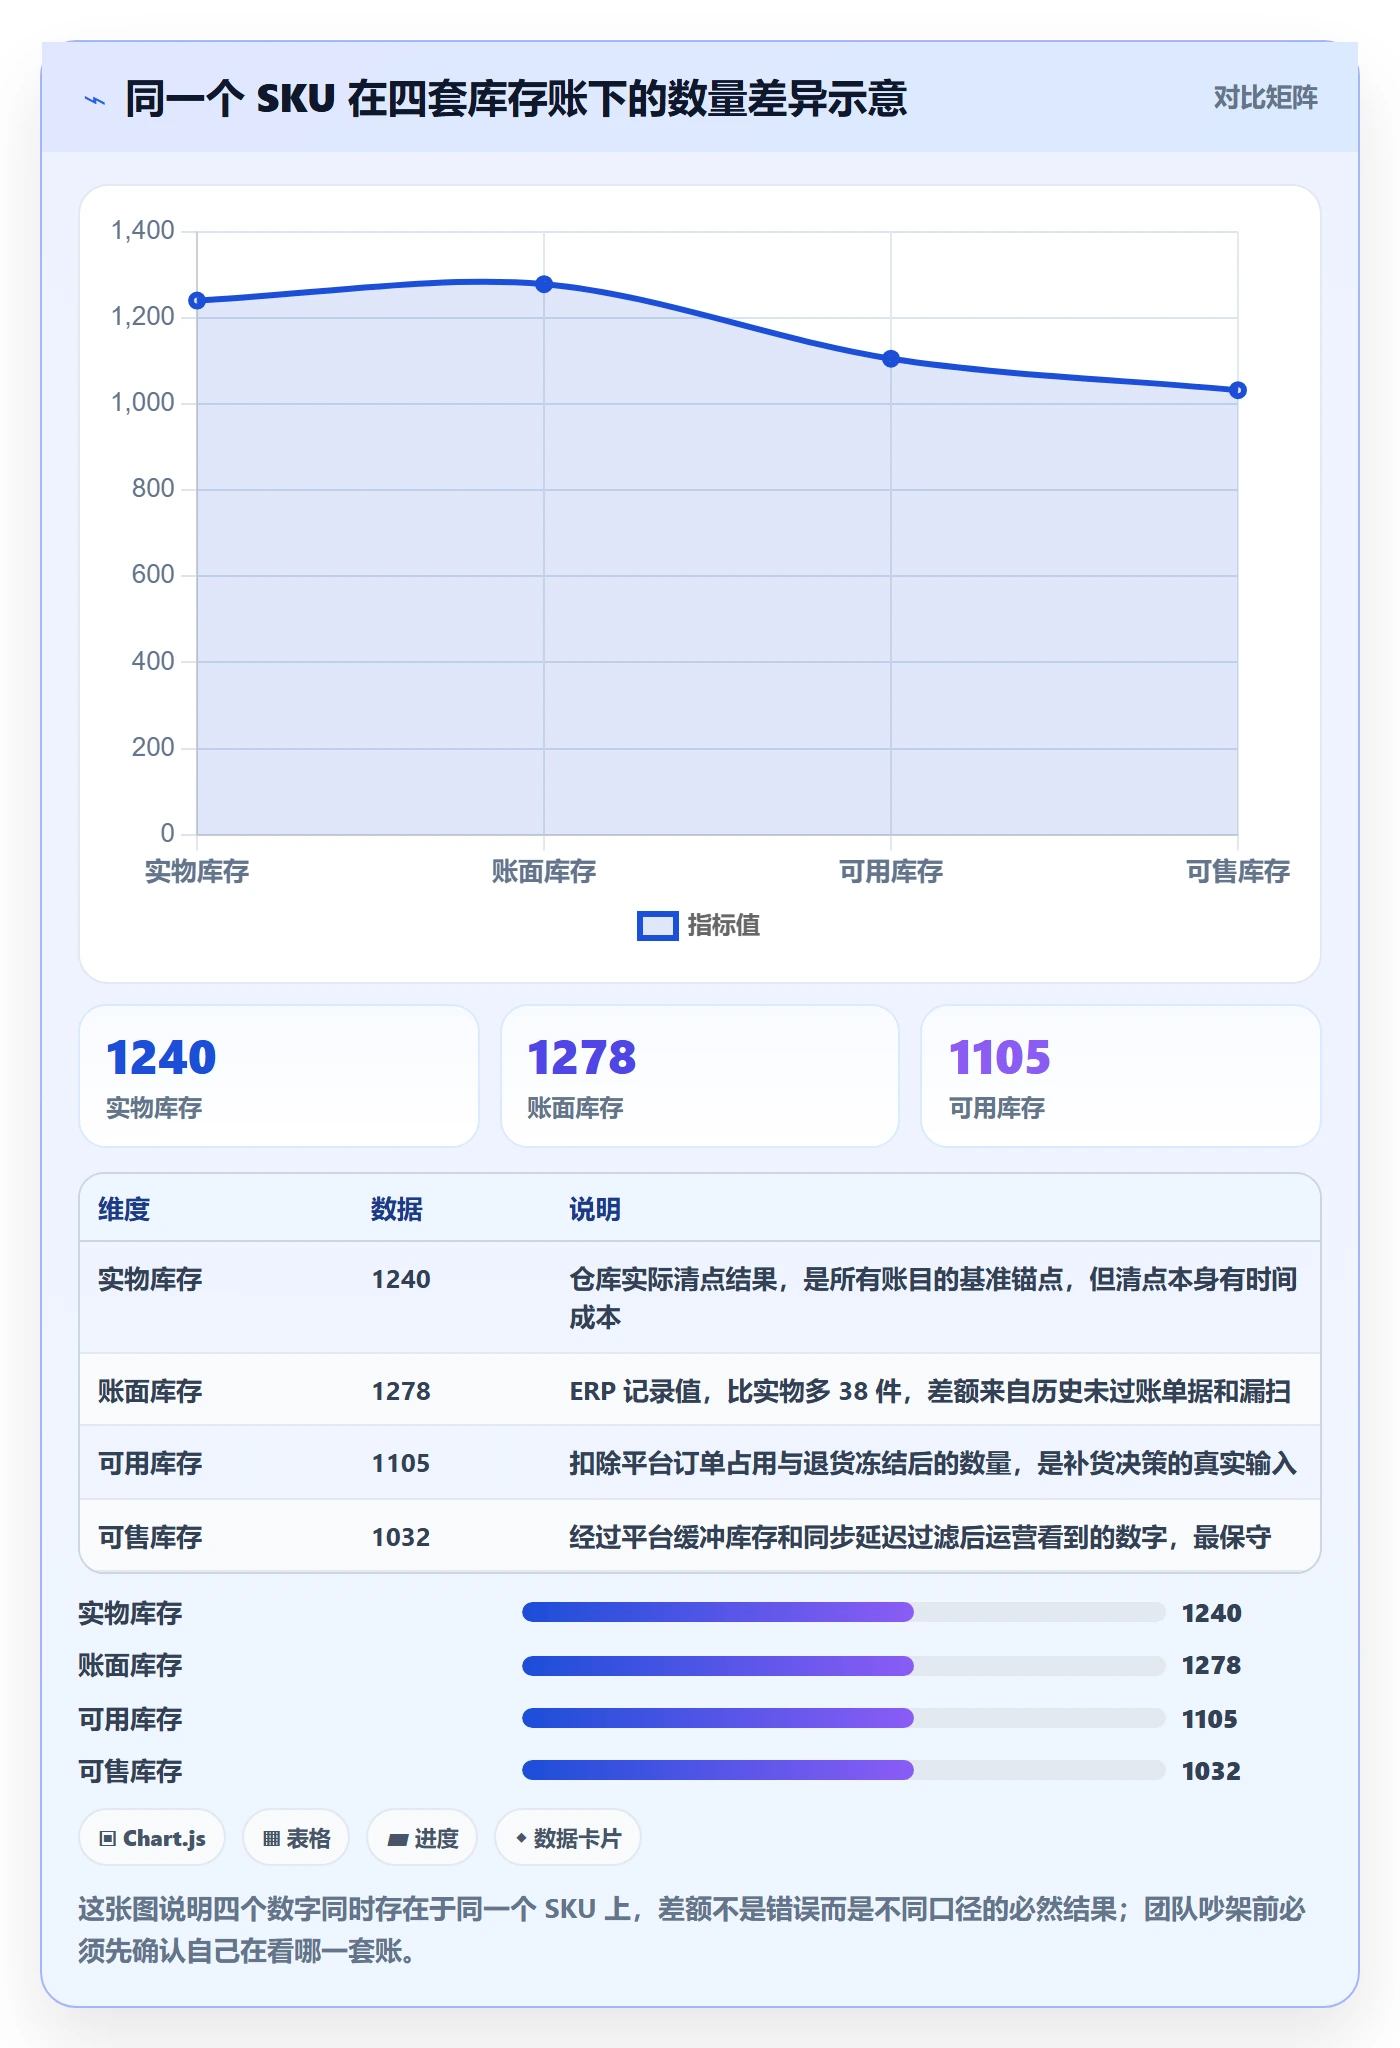Click the 账面库存 x-axis label under the chart
Viewport: 1400px width, 2048px height.
pos(544,872)
